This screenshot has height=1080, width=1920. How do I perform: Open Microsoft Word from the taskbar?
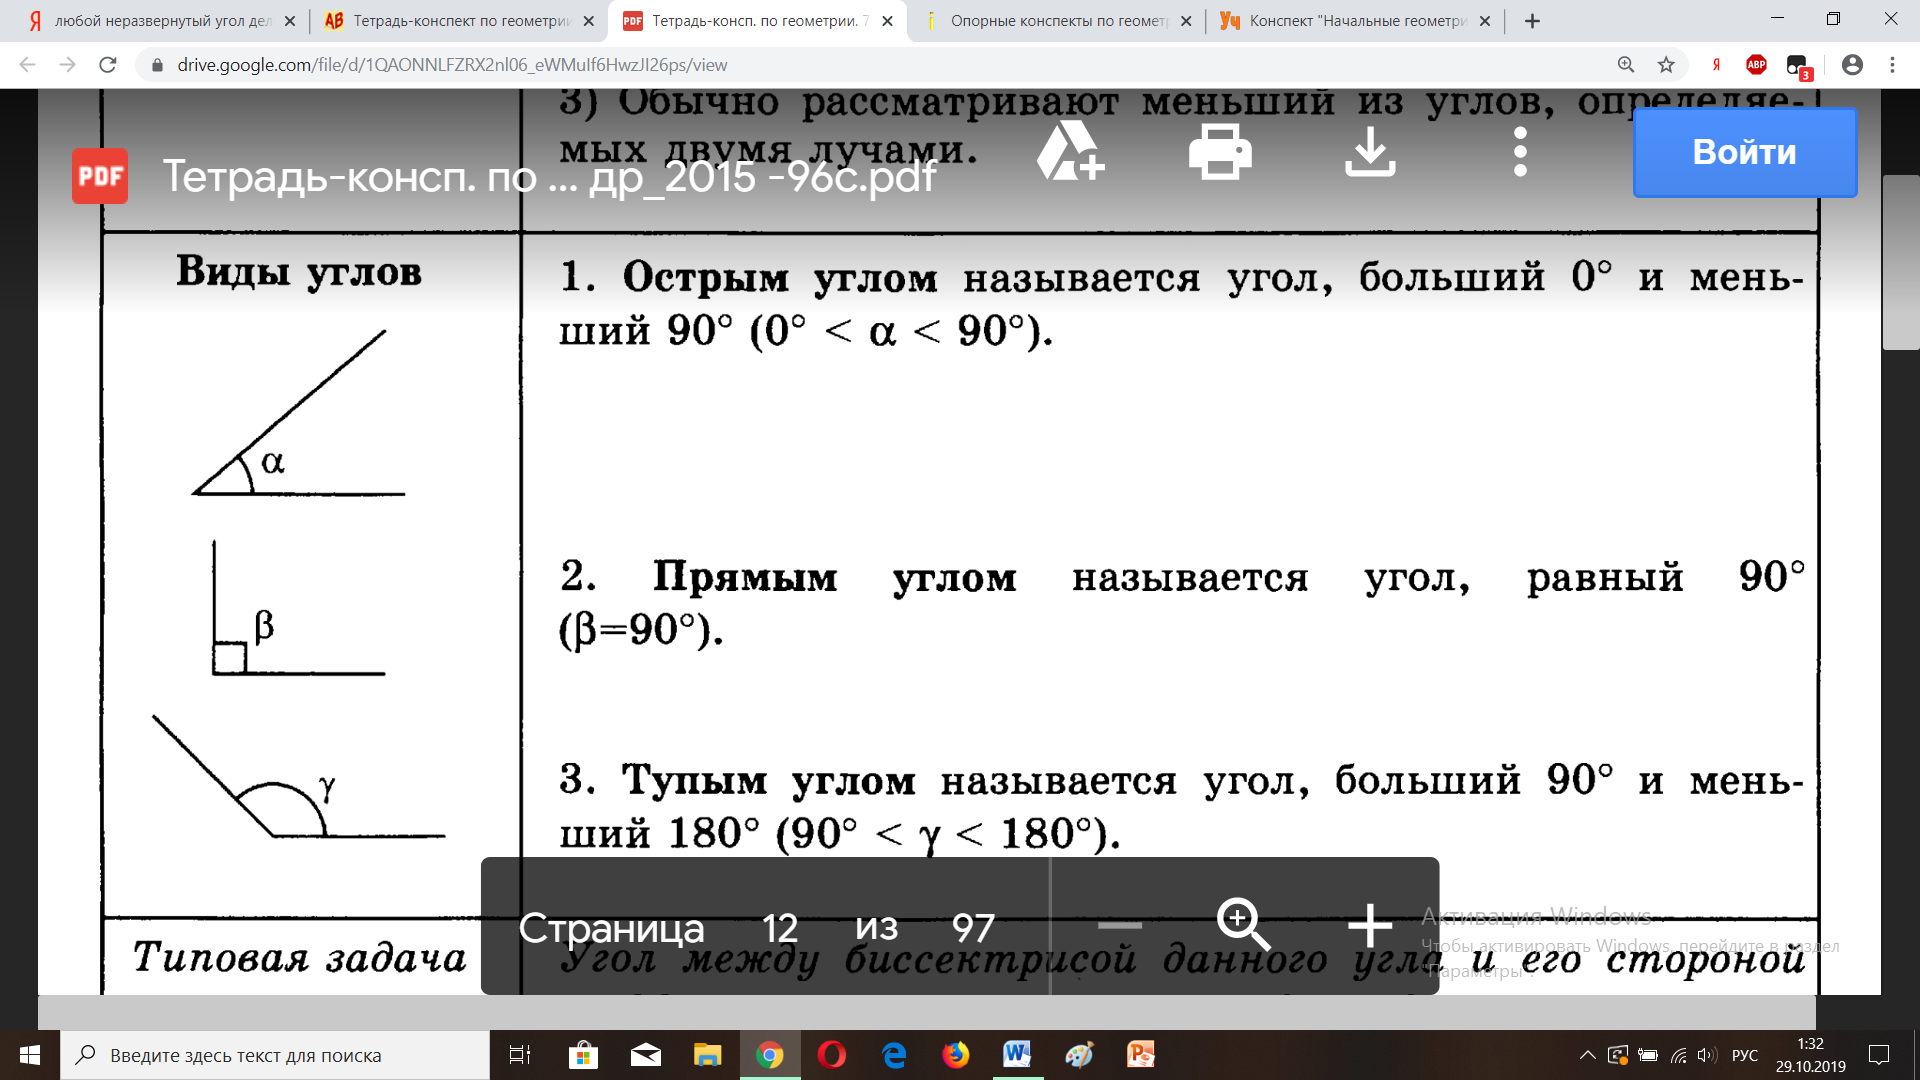[x=1017, y=1055]
